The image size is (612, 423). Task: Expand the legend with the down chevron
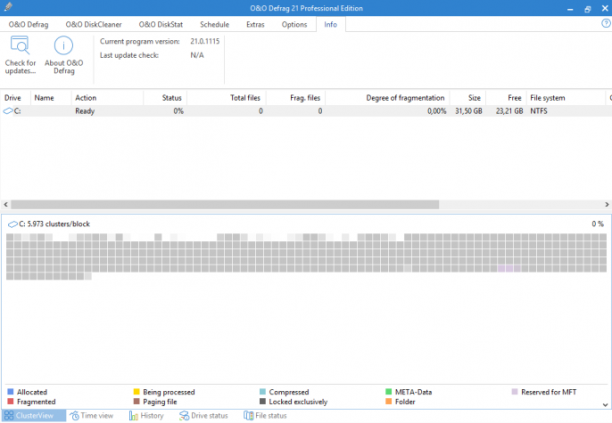coord(605,405)
